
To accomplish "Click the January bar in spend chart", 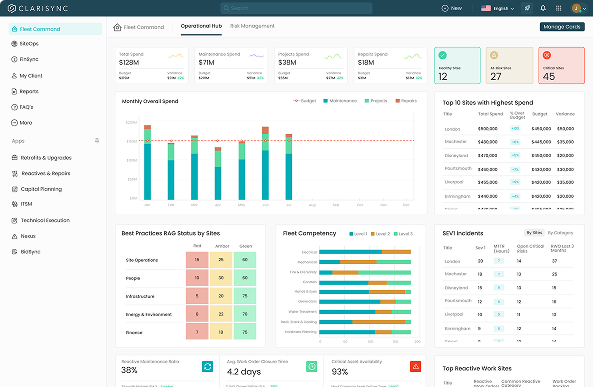I will click(x=147, y=162).
